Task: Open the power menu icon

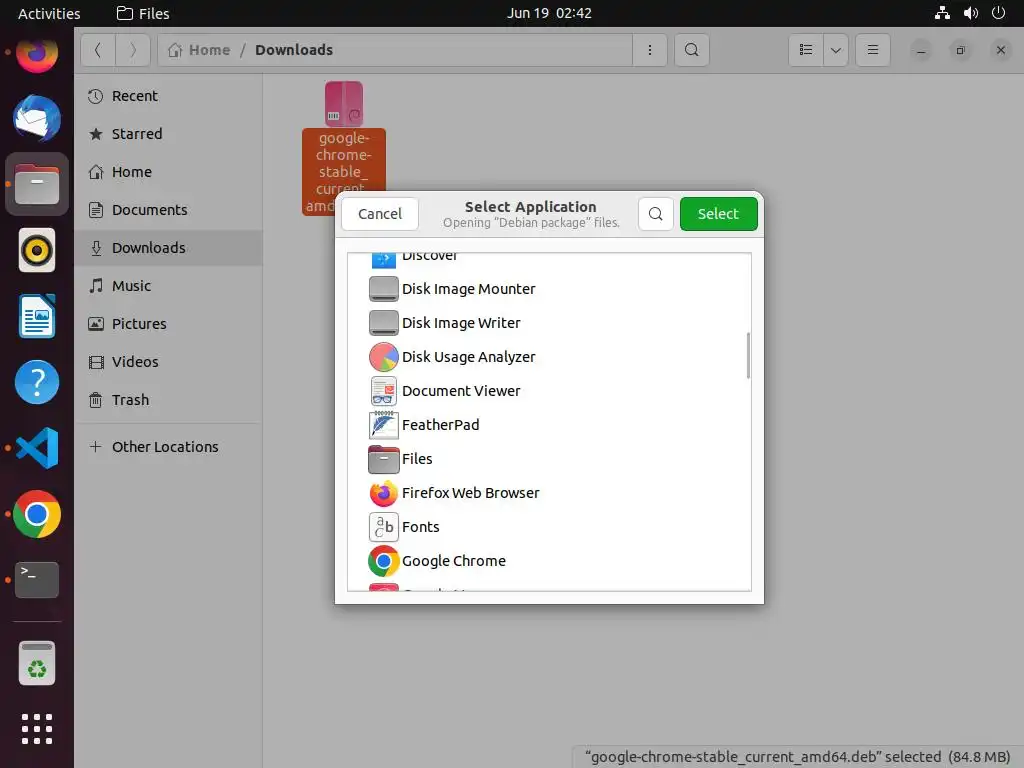Action: [999, 13]
